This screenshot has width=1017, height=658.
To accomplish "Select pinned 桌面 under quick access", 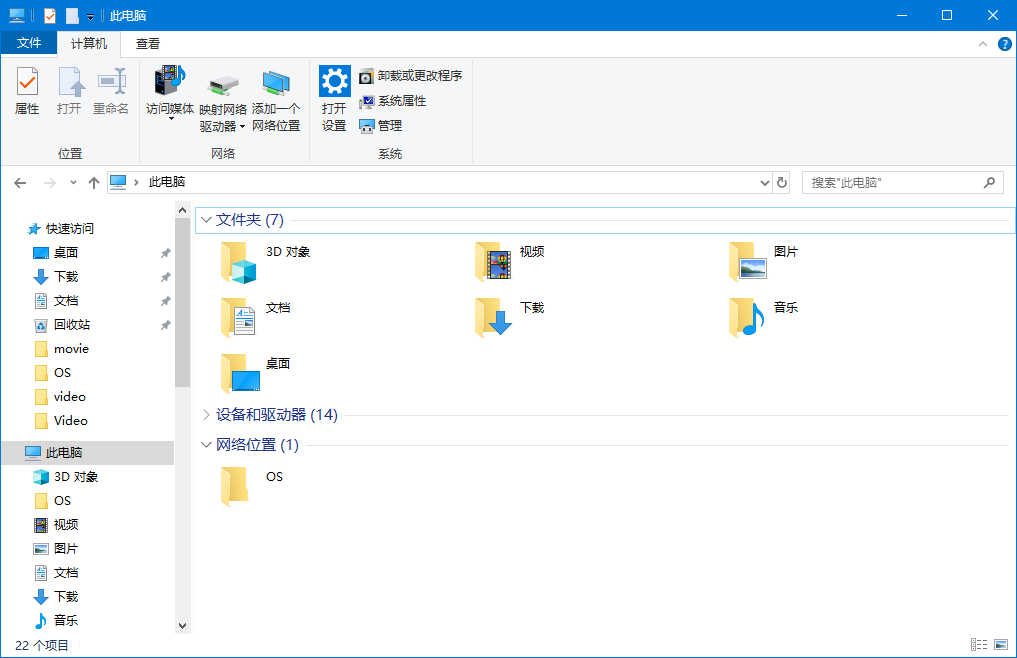I will [66, 252].
